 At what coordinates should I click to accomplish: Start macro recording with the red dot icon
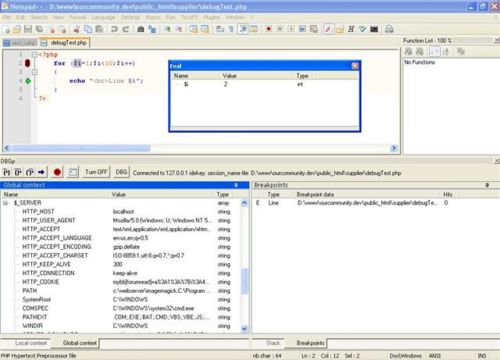pyautogui.click(x=268, y=29)
